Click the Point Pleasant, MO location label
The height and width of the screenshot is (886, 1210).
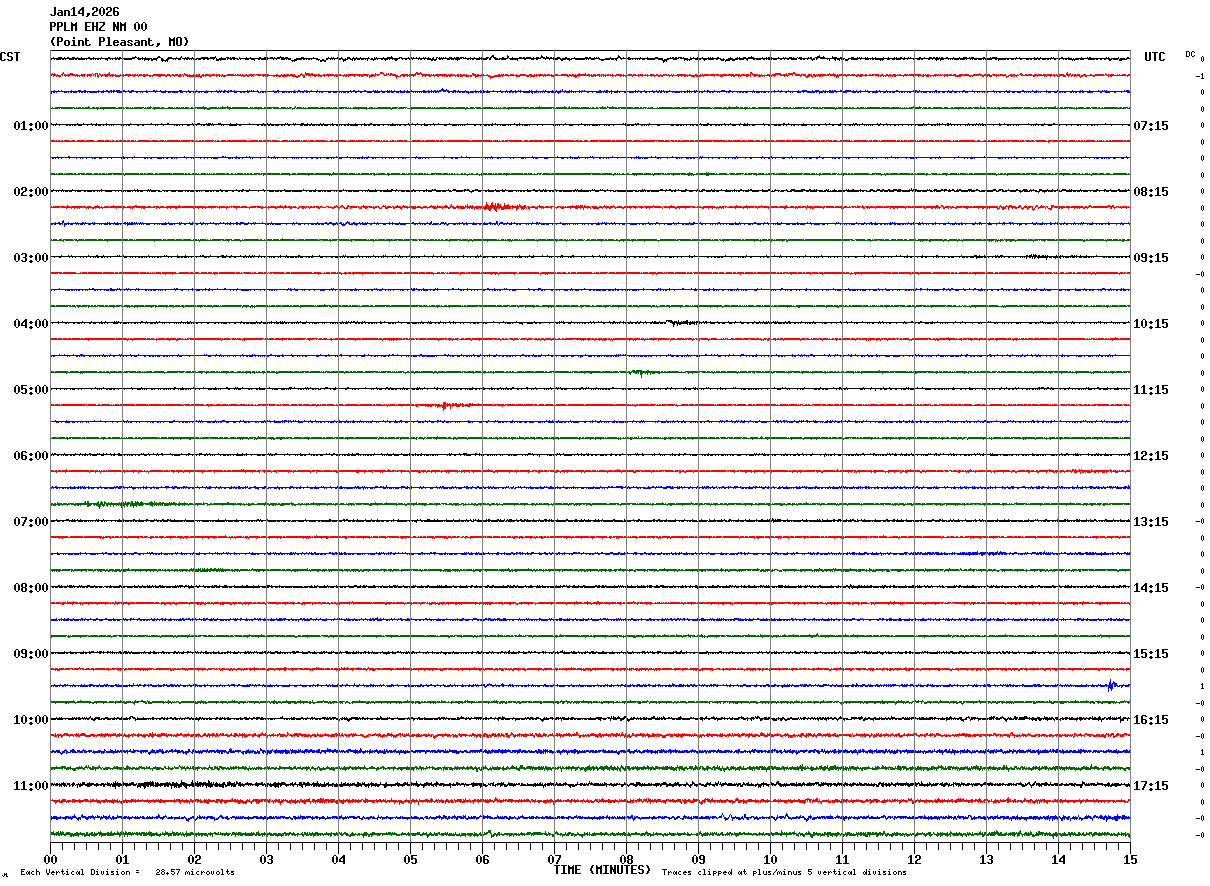click(x=119, y=42)
